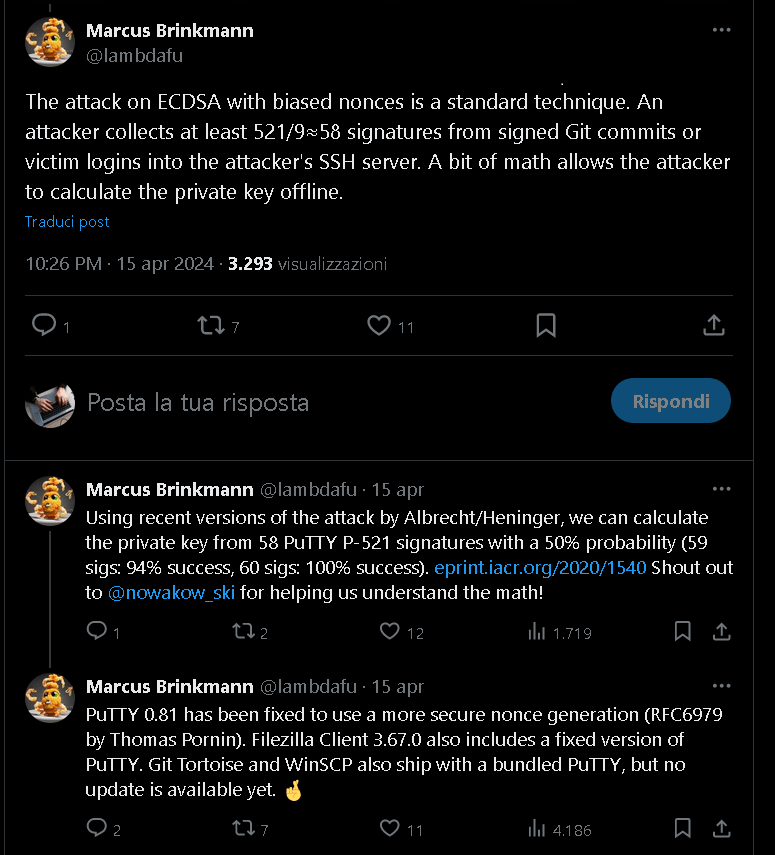Bookmark the main ECDSA attack post
This screenshot has width=775, height=855.
click(546, 325)
